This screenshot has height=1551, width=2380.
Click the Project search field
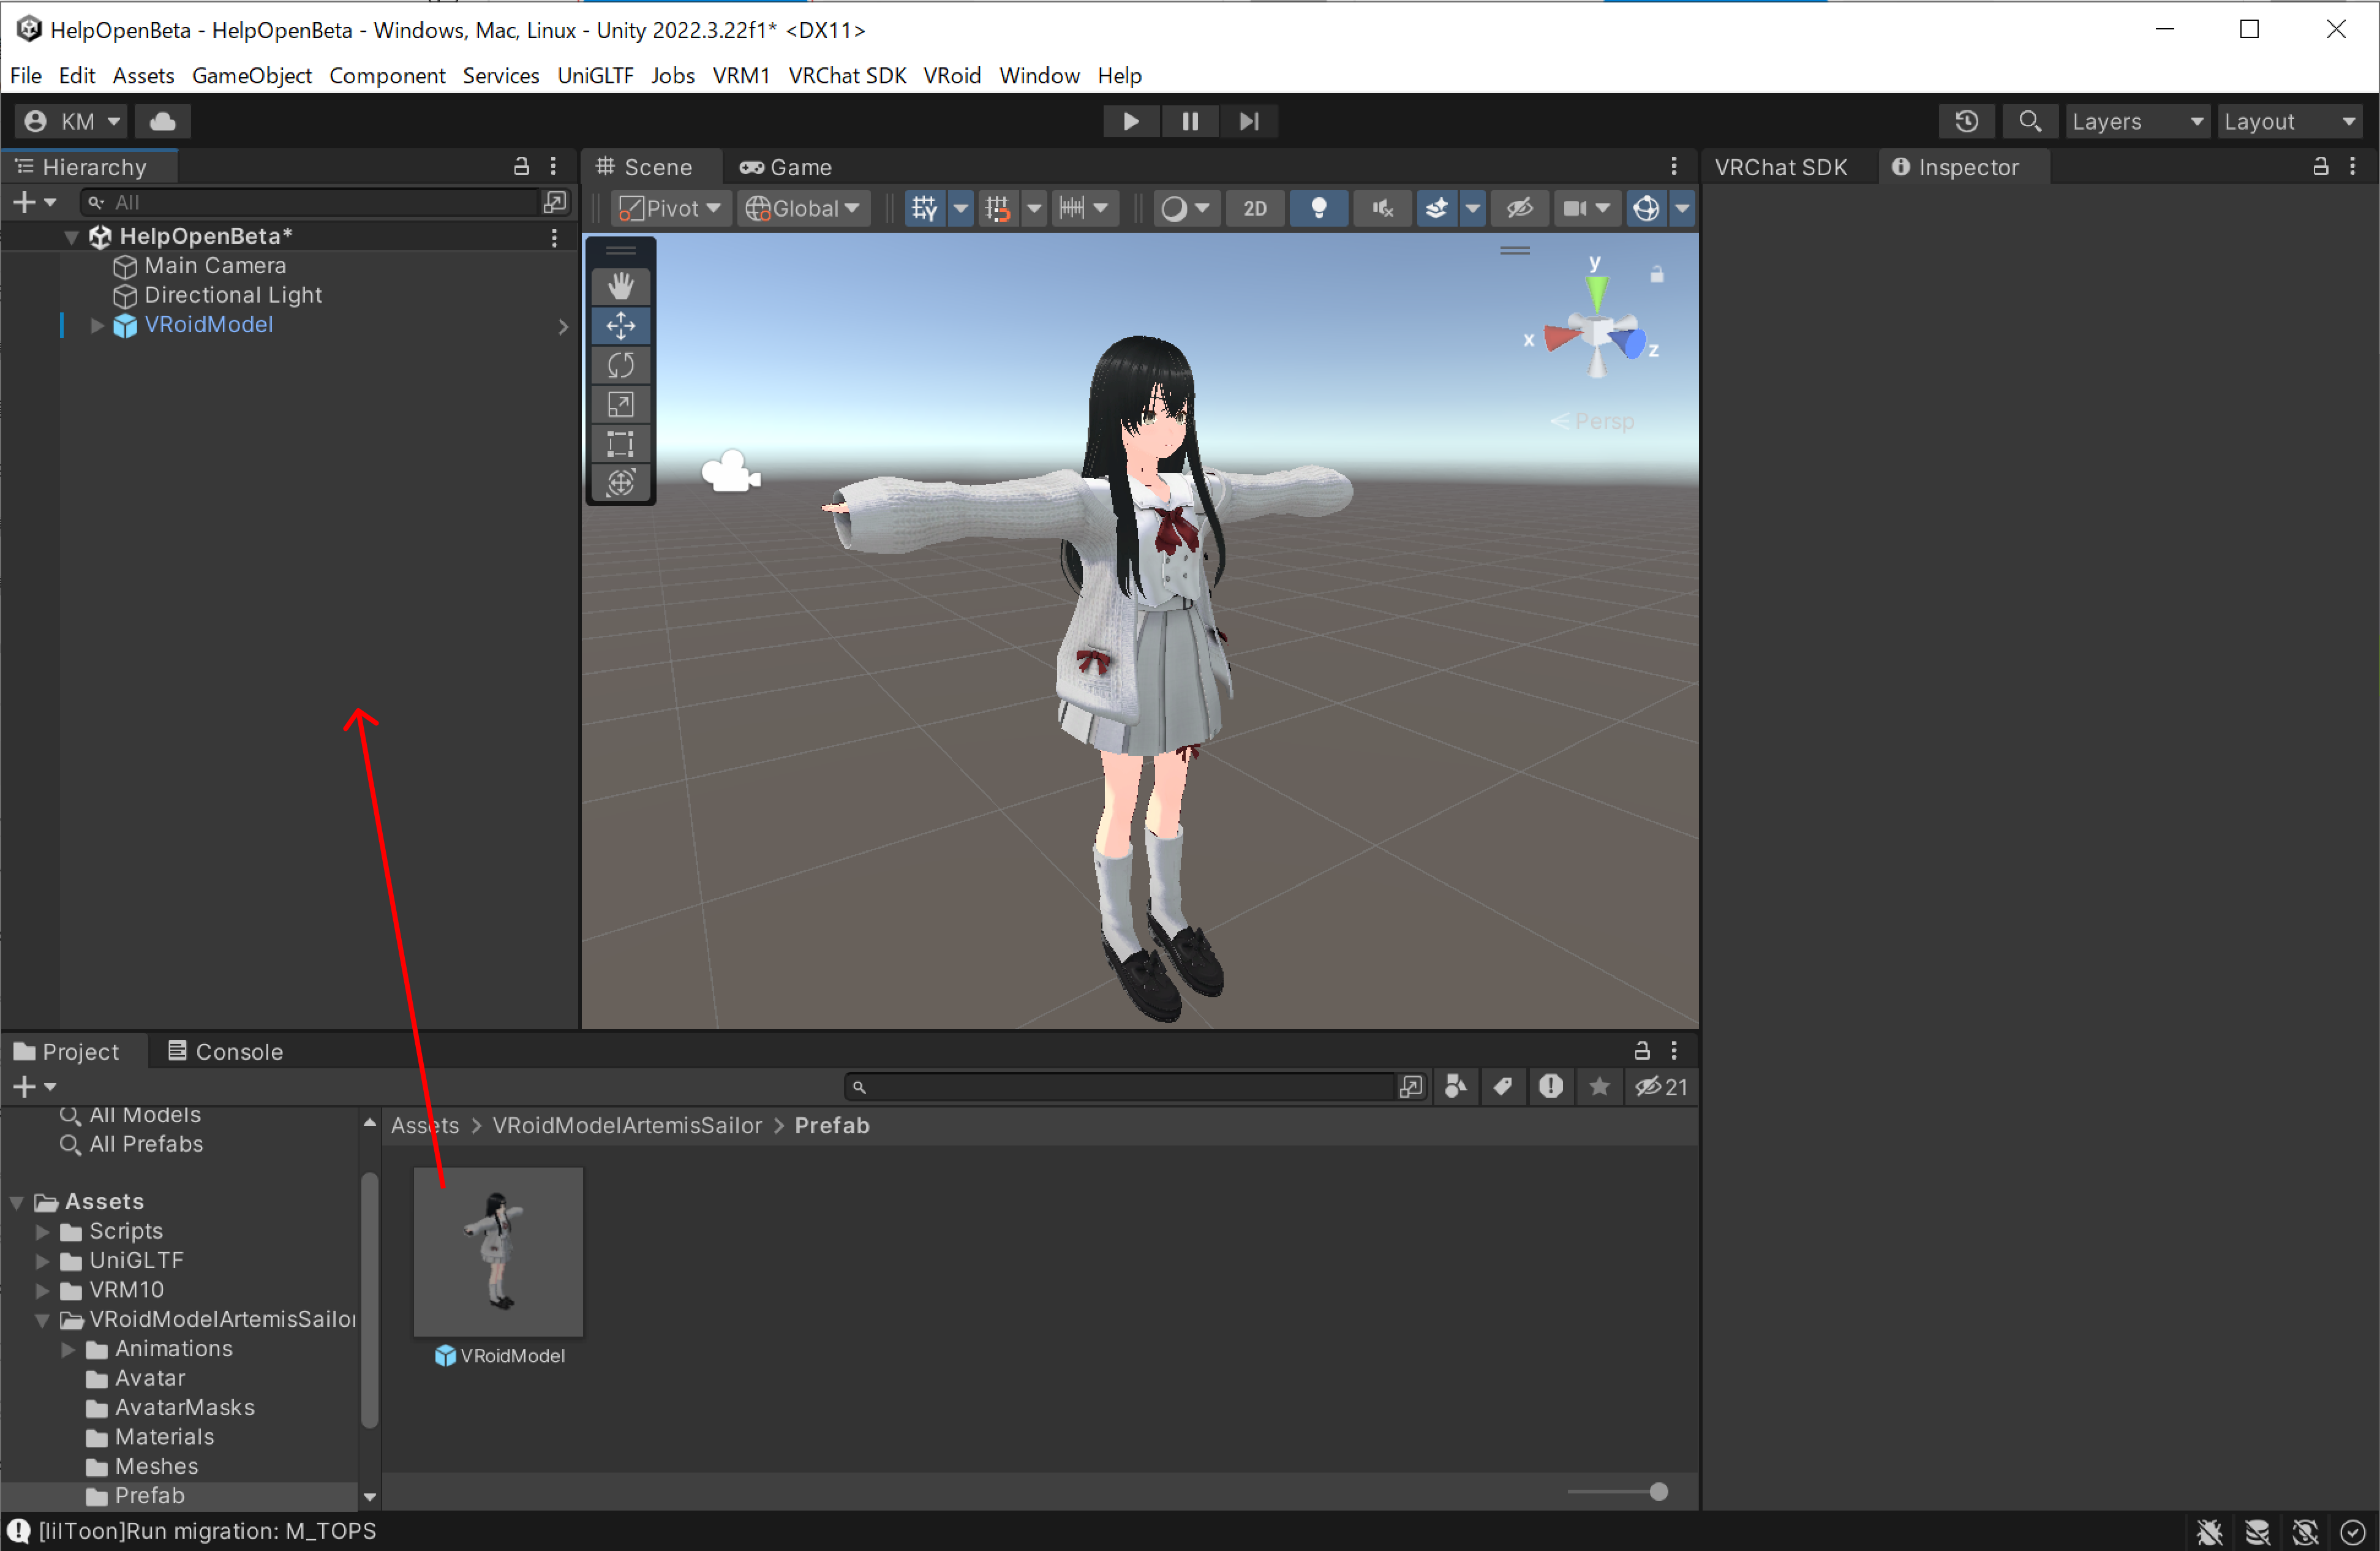point(1119,1086)
